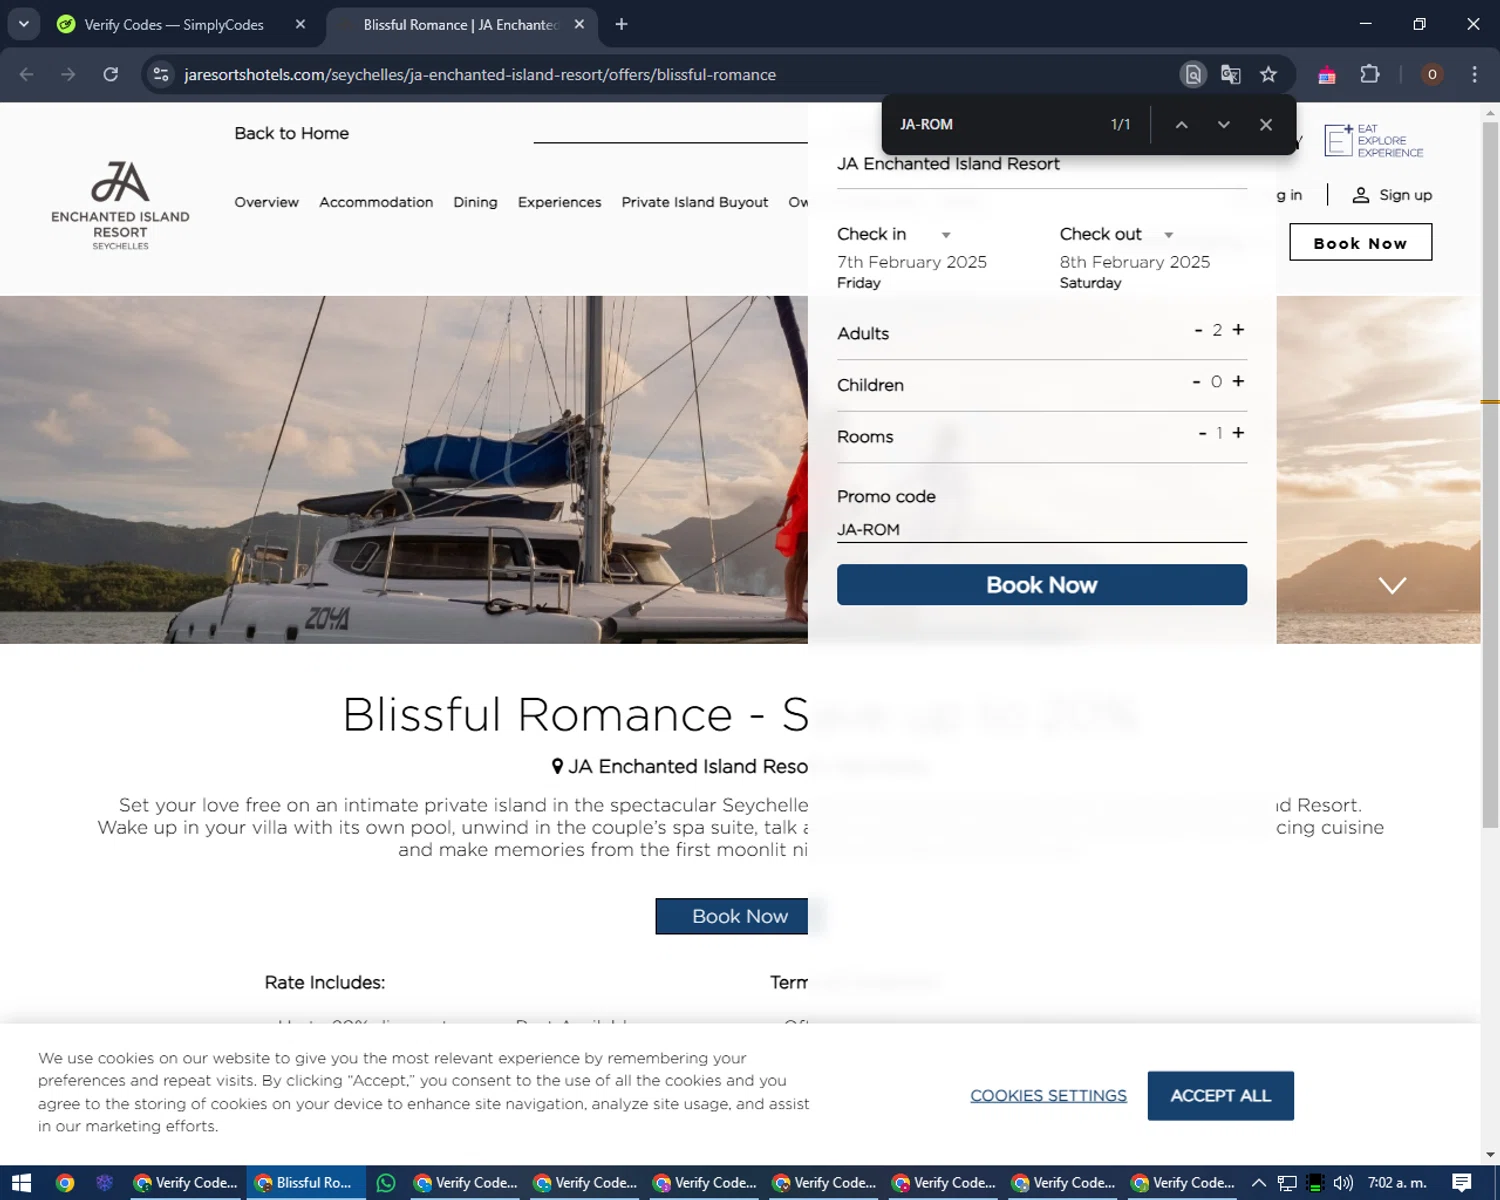Click the 8th February 2025 check-out date

pyautogui.click(x=1135, y=262)
